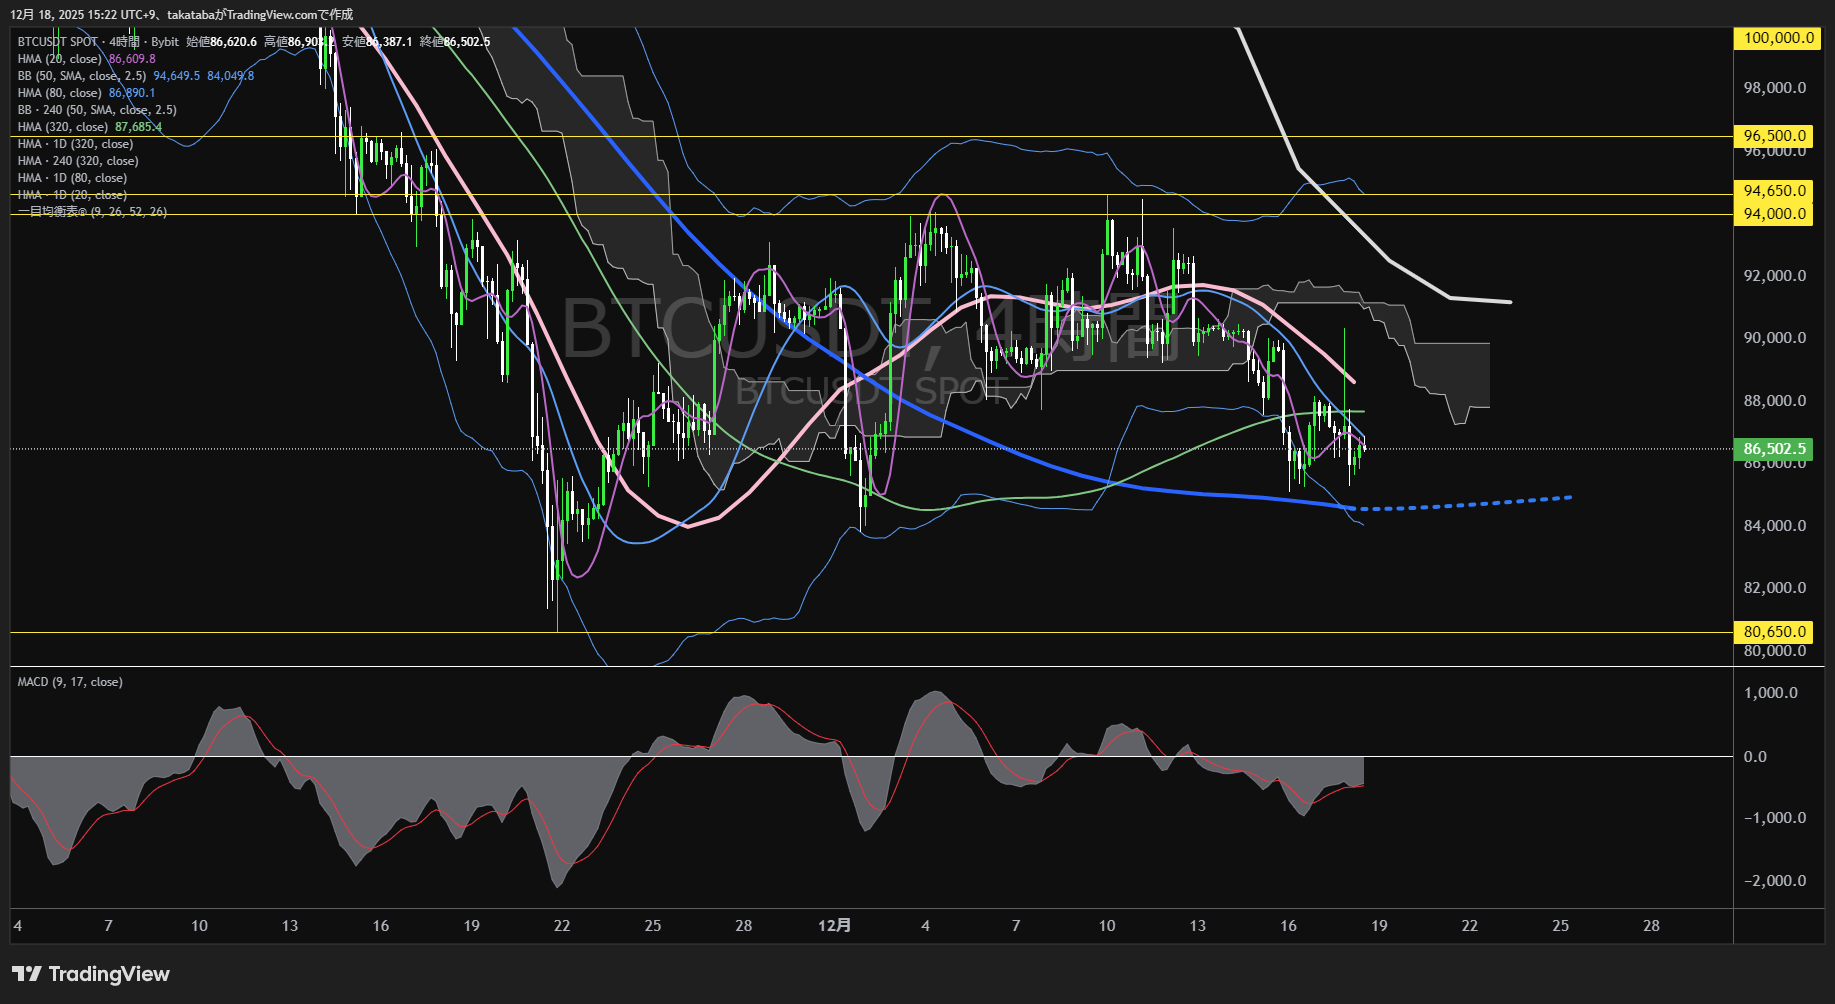Click the 94,650.0 yellow price label
Screen dimensions: 1835x1004
(1776, 191)
